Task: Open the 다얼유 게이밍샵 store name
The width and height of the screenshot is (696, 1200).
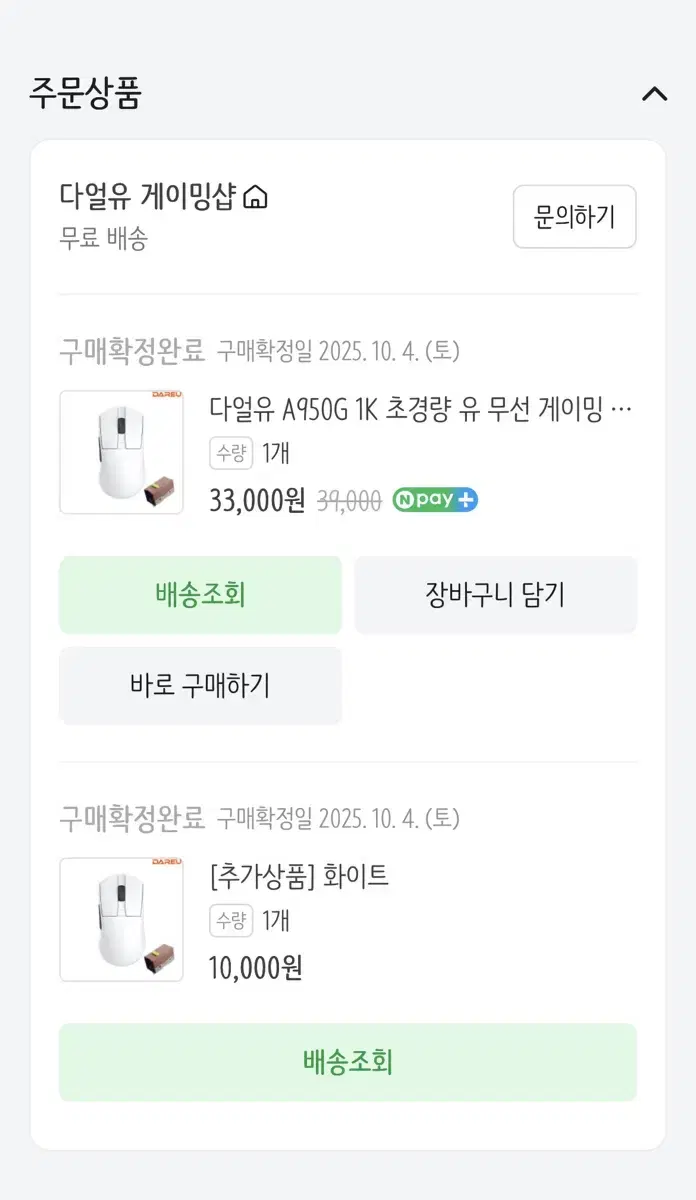Action: (146, 197)
